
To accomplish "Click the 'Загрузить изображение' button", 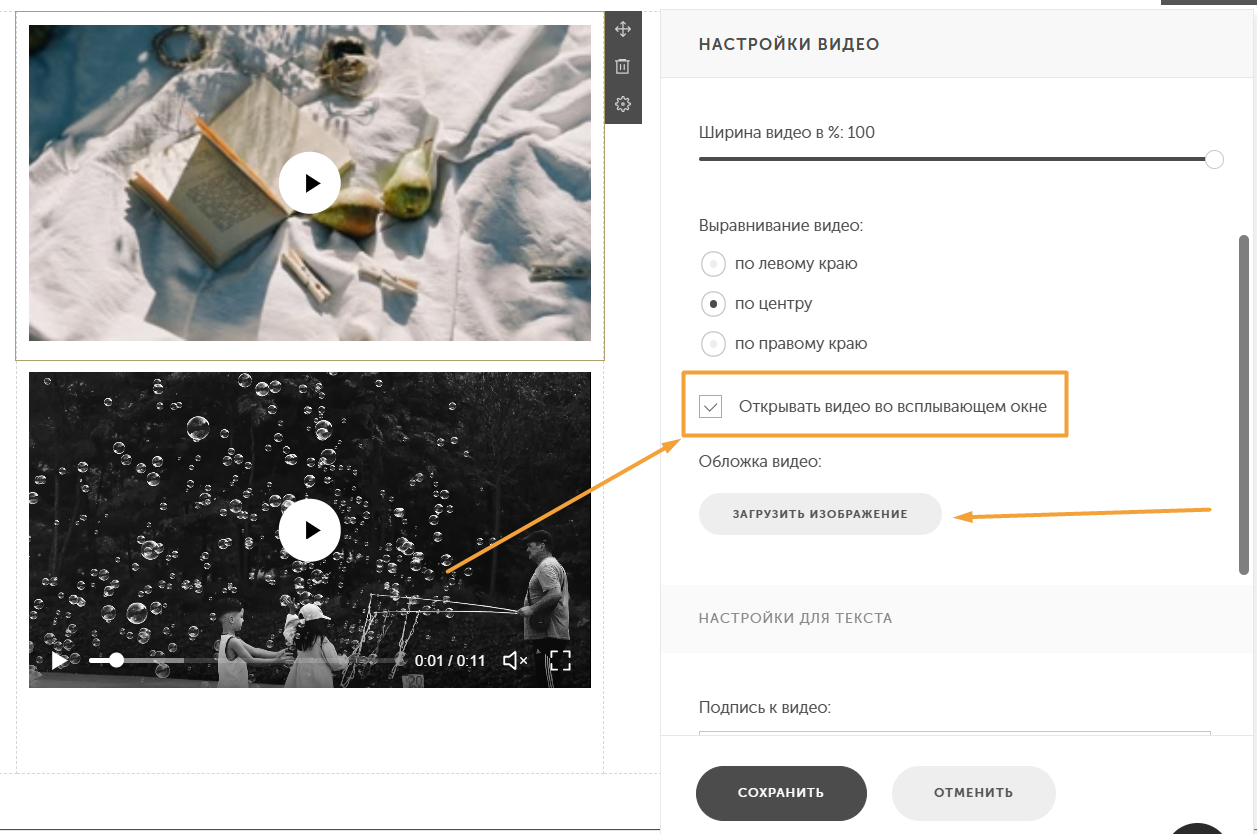I will 820,514.
